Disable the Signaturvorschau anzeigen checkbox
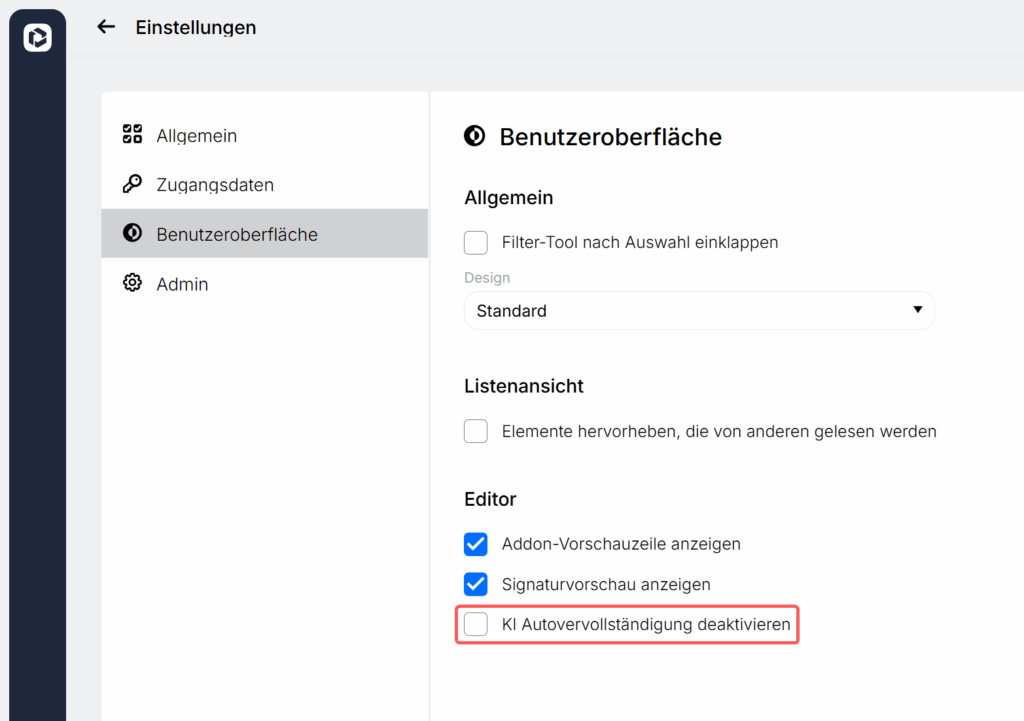The width and height of the screenshot is (1024, 721). [x=476, y=584]
